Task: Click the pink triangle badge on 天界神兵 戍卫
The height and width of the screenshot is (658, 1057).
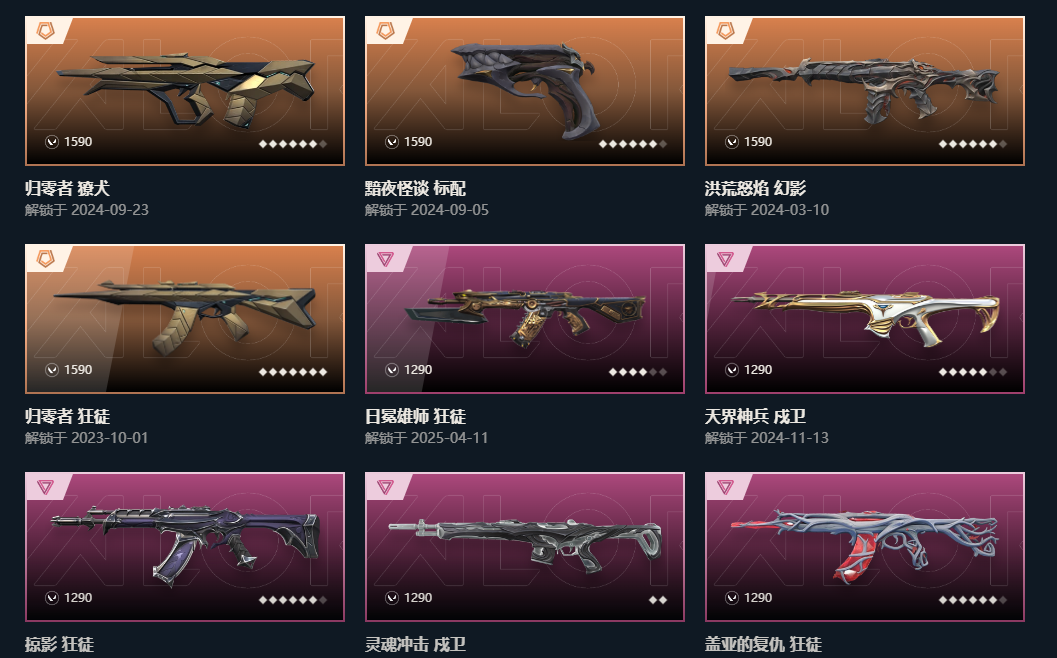Action: pos(725,258)
